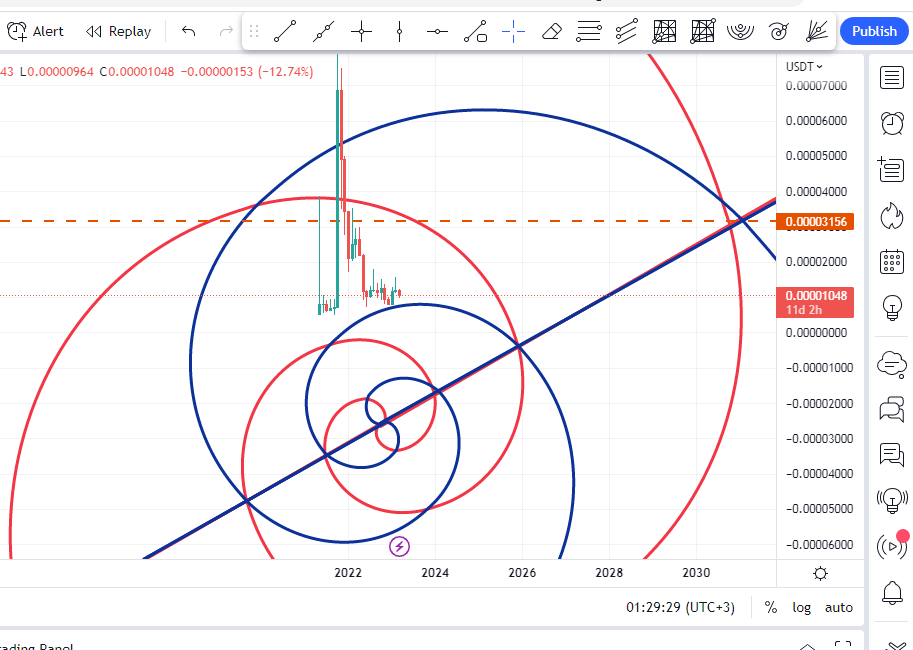
Task: Undo the last chart action
Action: click(188, 31)
